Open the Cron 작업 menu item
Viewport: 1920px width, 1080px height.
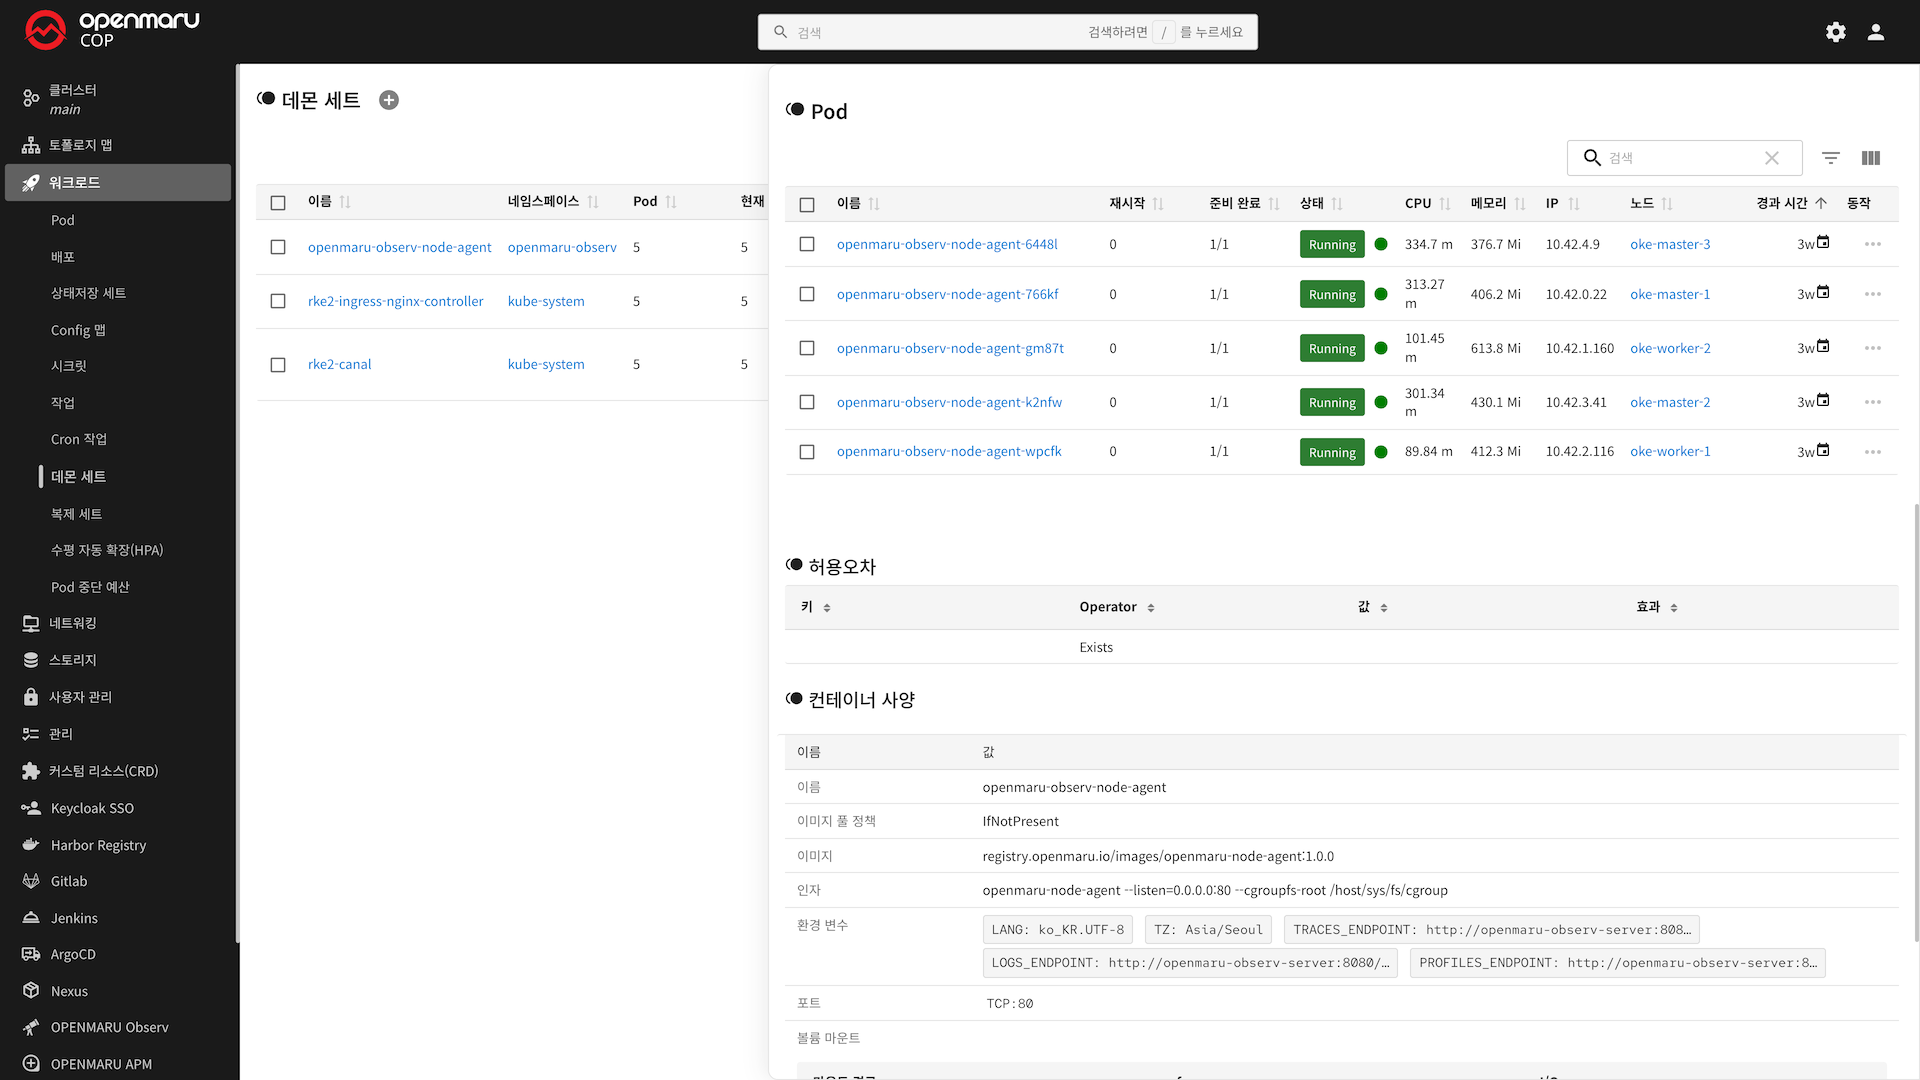79,439
